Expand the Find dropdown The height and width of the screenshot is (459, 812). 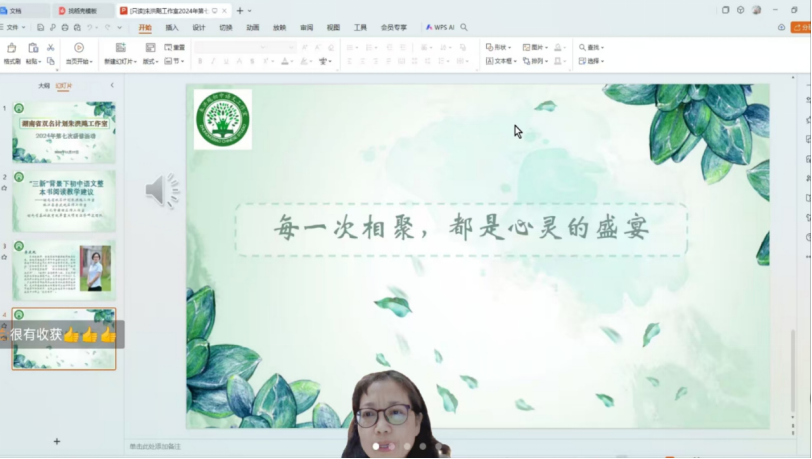point(592,47)
